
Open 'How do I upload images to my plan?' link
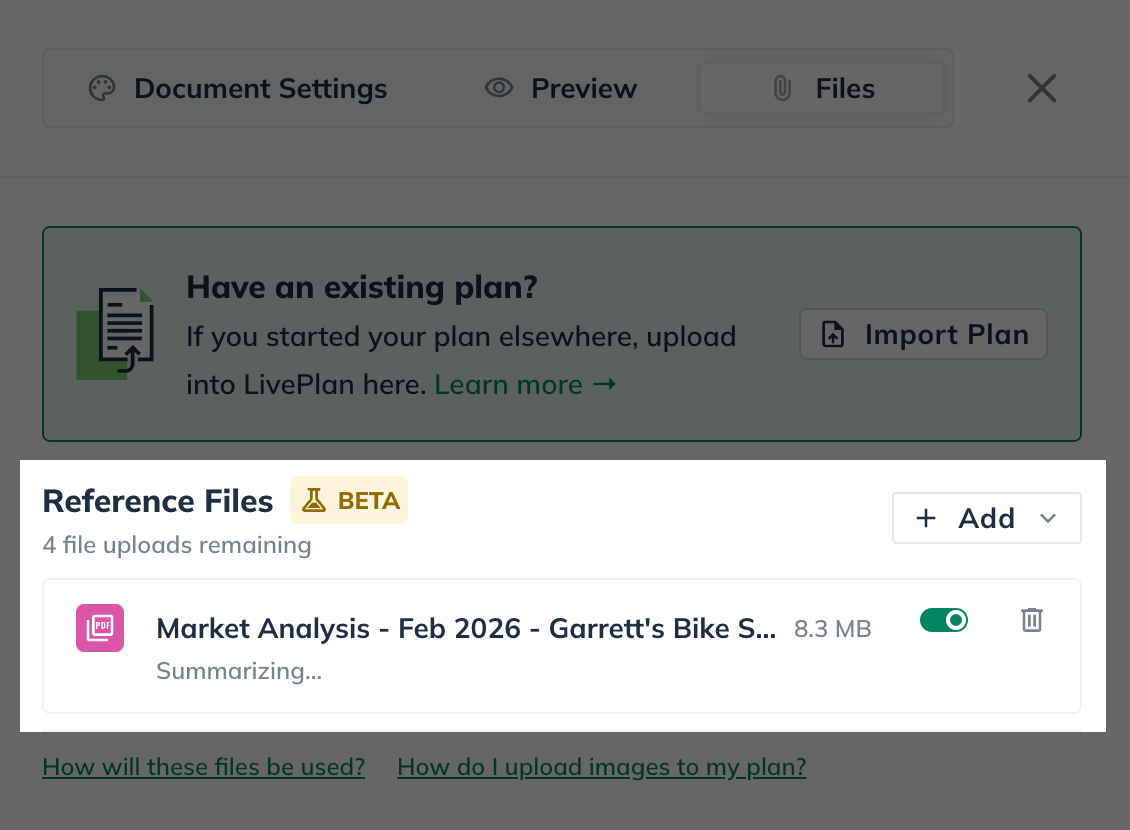pos(602,767)
